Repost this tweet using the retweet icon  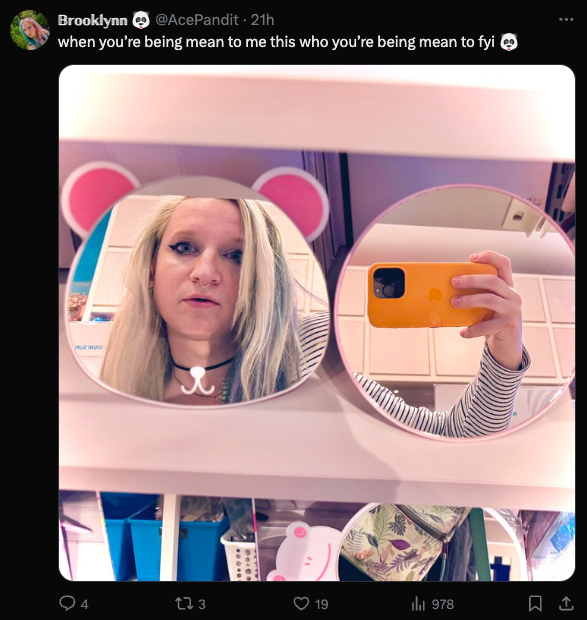point(184,603)
